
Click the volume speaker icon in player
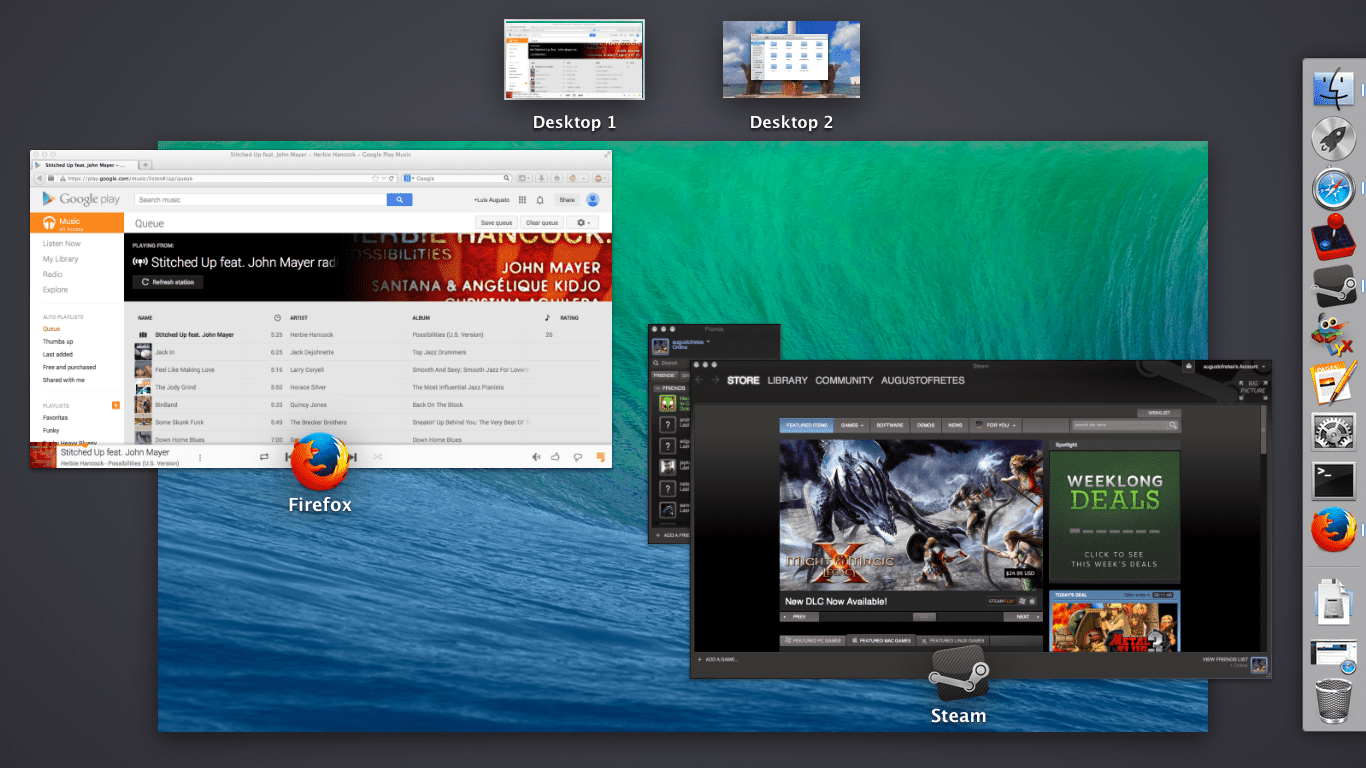click(536, 457)
